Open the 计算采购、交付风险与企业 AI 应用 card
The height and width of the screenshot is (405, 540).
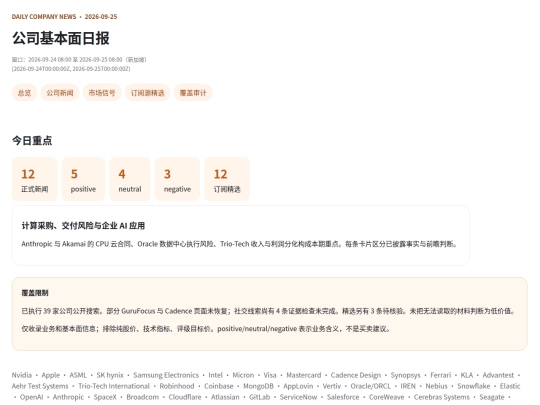pos(241,236)
